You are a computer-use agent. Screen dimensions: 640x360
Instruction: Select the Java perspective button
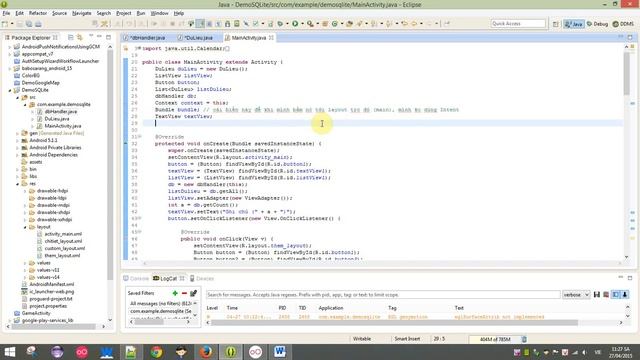pyautogui.click(x=573, y=24)
